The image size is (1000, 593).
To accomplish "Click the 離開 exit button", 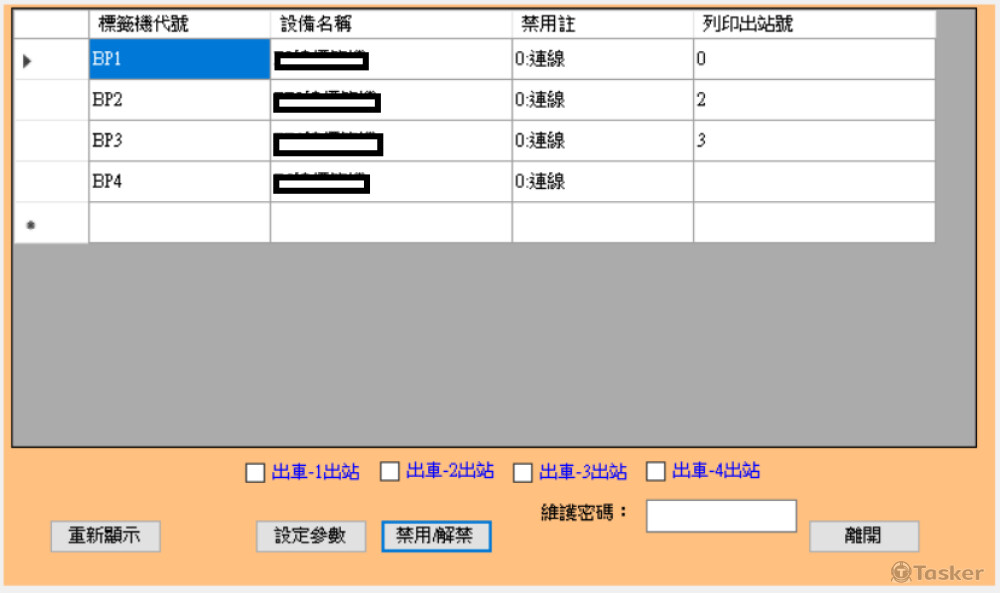I will 863,535.
